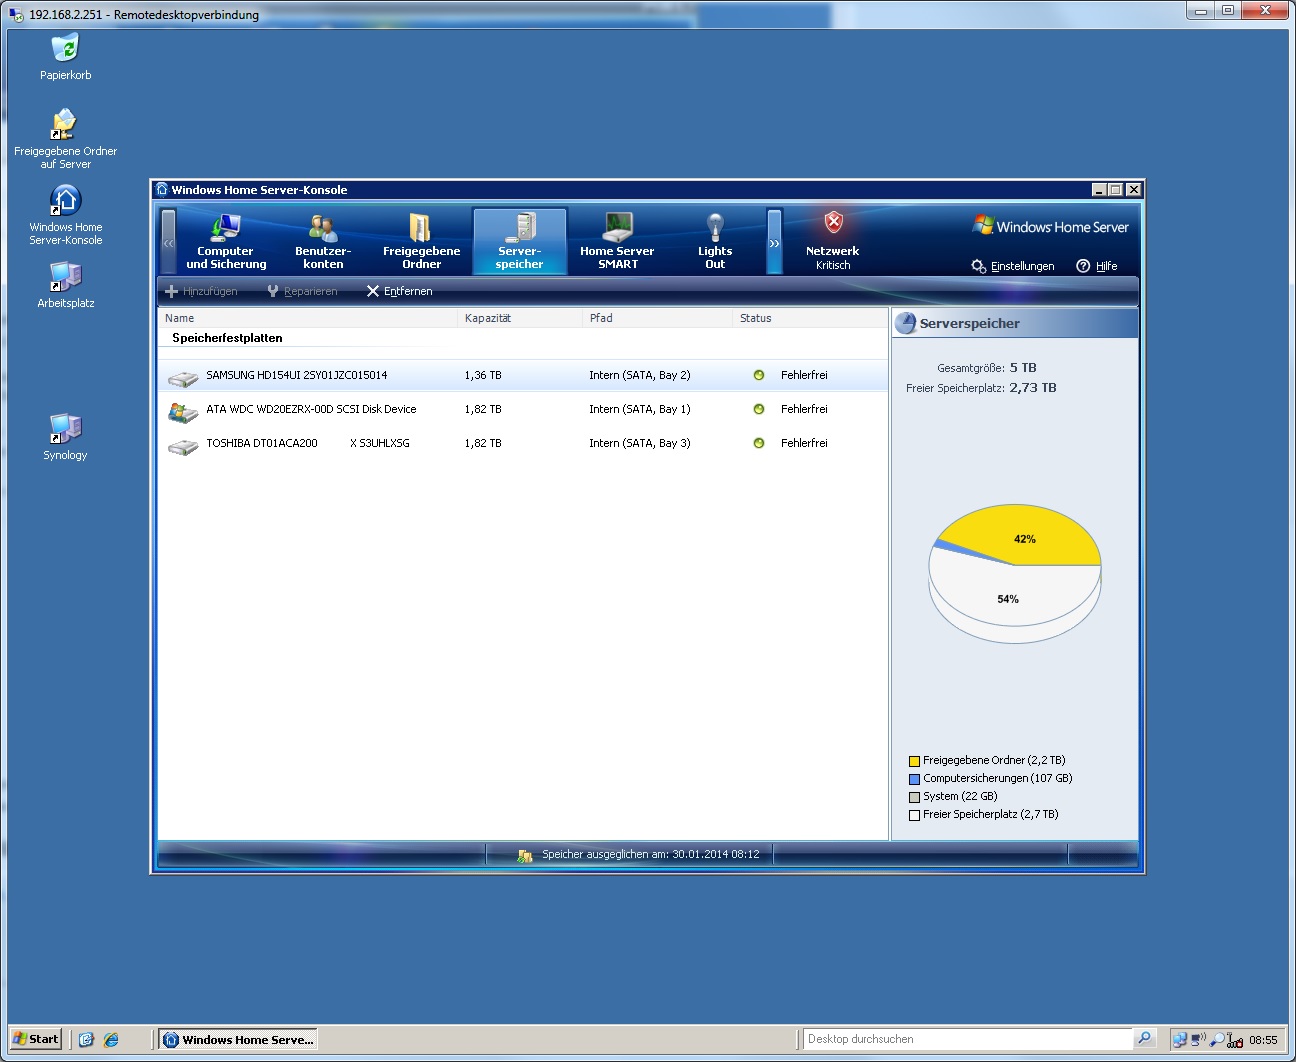Open the Start menu
This screenshot has width=1296, height=1062.
point(36,1039)
